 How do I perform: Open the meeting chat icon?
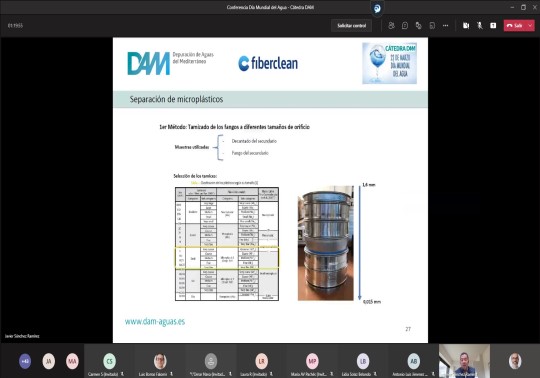[x=405, y=25]
